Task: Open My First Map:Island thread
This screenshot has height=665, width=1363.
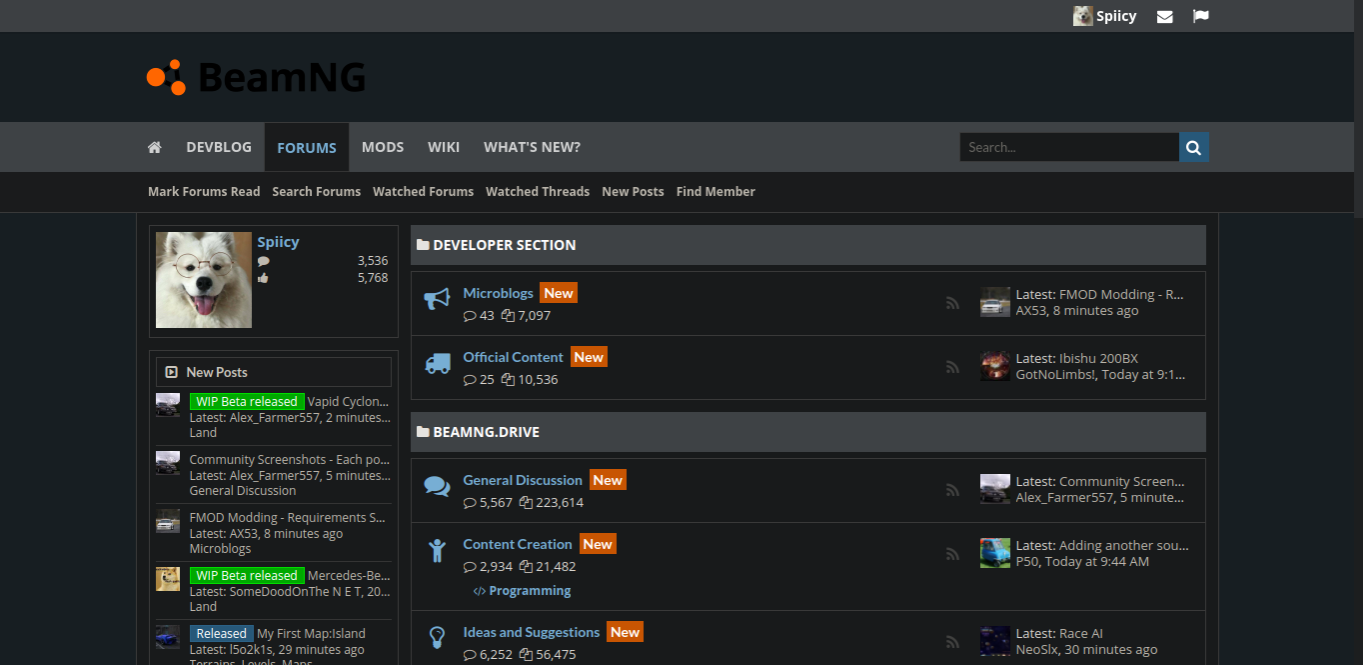Action: tap(311, 634)
